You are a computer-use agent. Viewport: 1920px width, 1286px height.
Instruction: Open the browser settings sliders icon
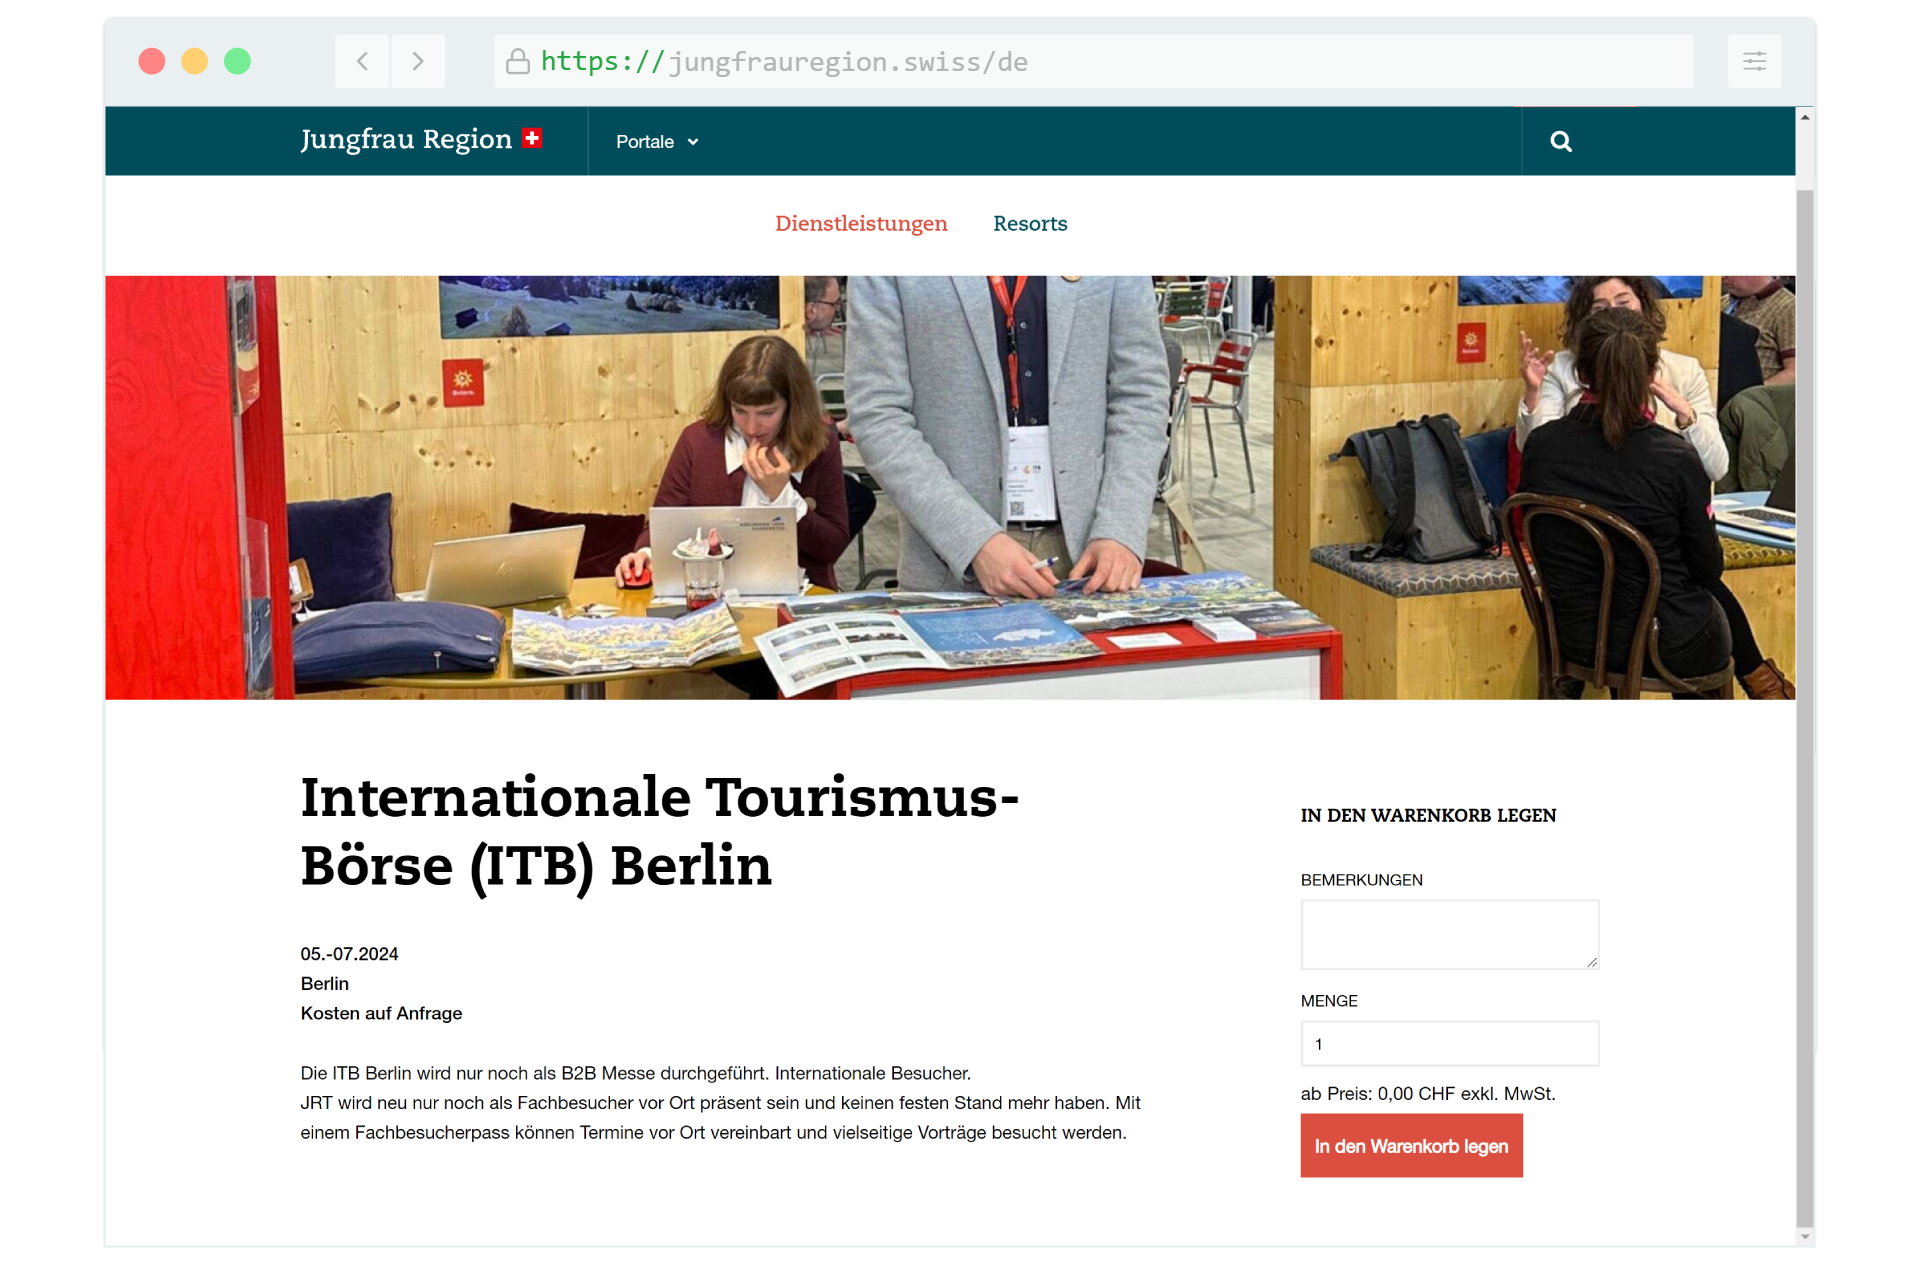[x=1754, y=62]
